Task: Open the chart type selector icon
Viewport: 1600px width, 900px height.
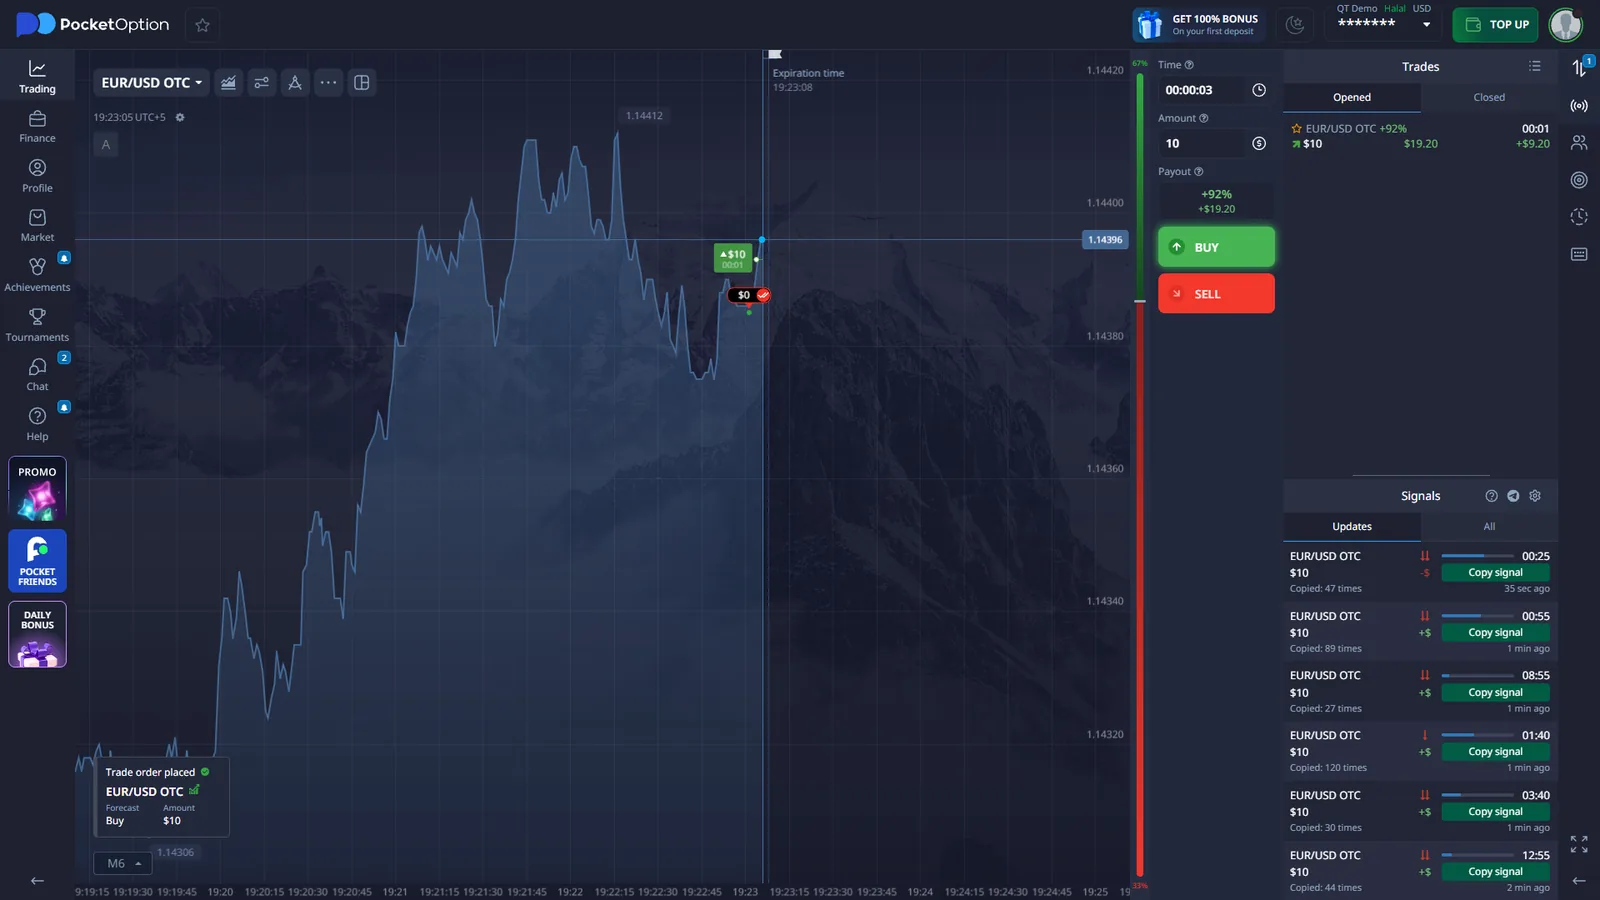Action: tap(229, 83)
